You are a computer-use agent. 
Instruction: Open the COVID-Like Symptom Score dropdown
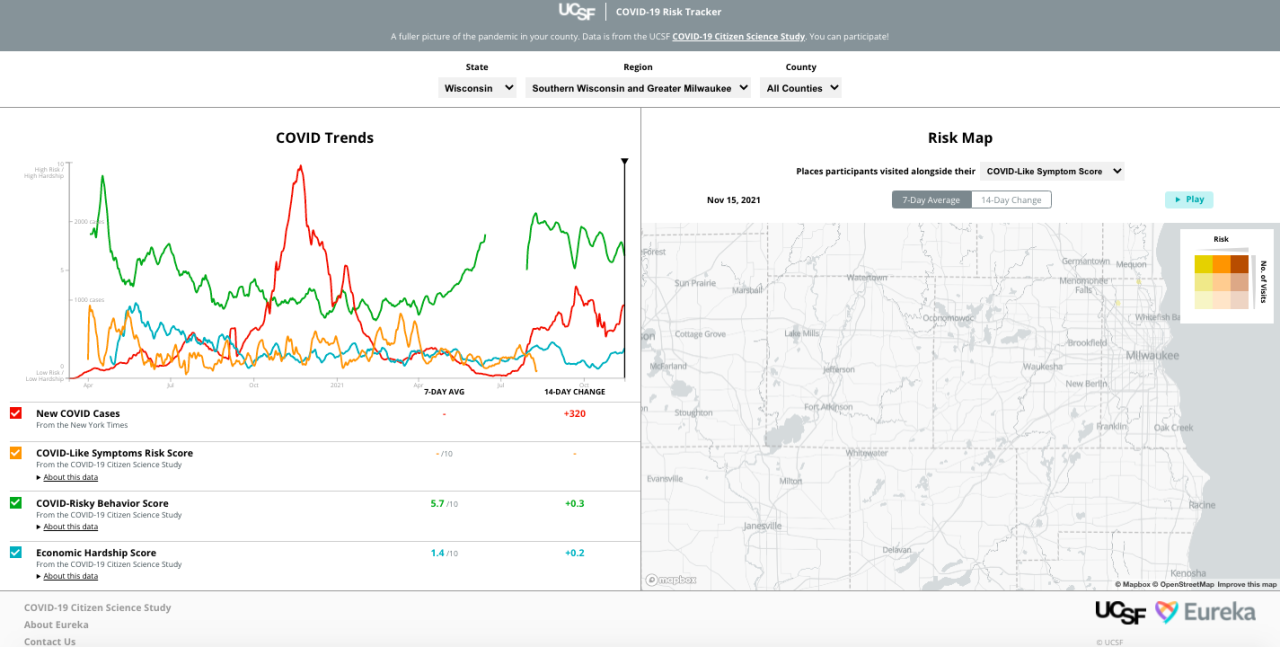(1052, 171)
